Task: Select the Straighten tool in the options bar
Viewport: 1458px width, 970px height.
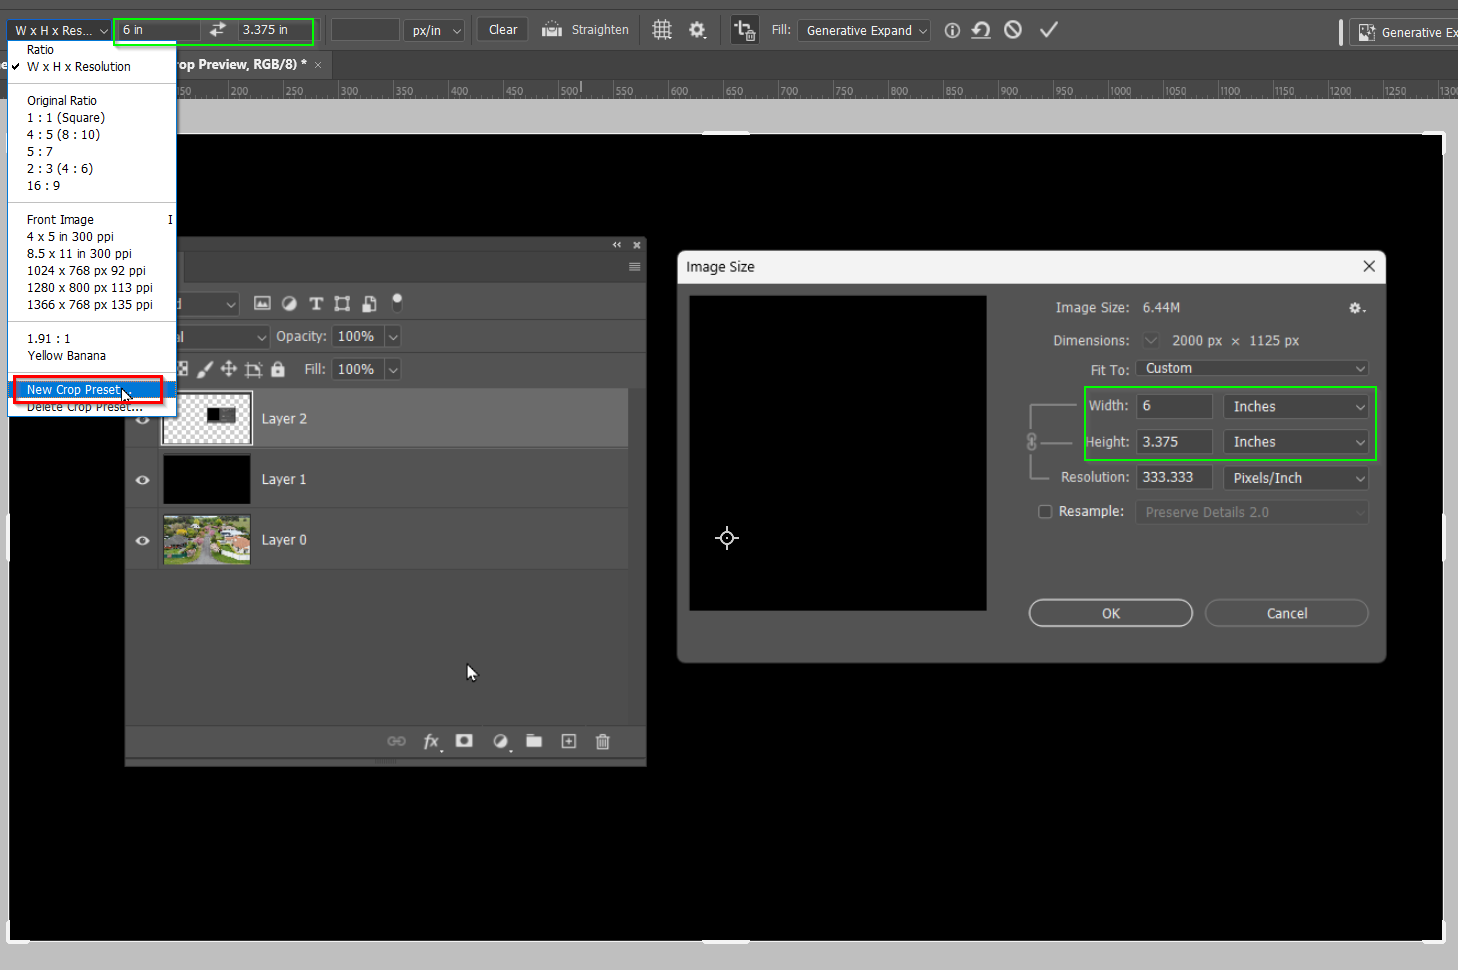Action: click(x=585, y=29)
